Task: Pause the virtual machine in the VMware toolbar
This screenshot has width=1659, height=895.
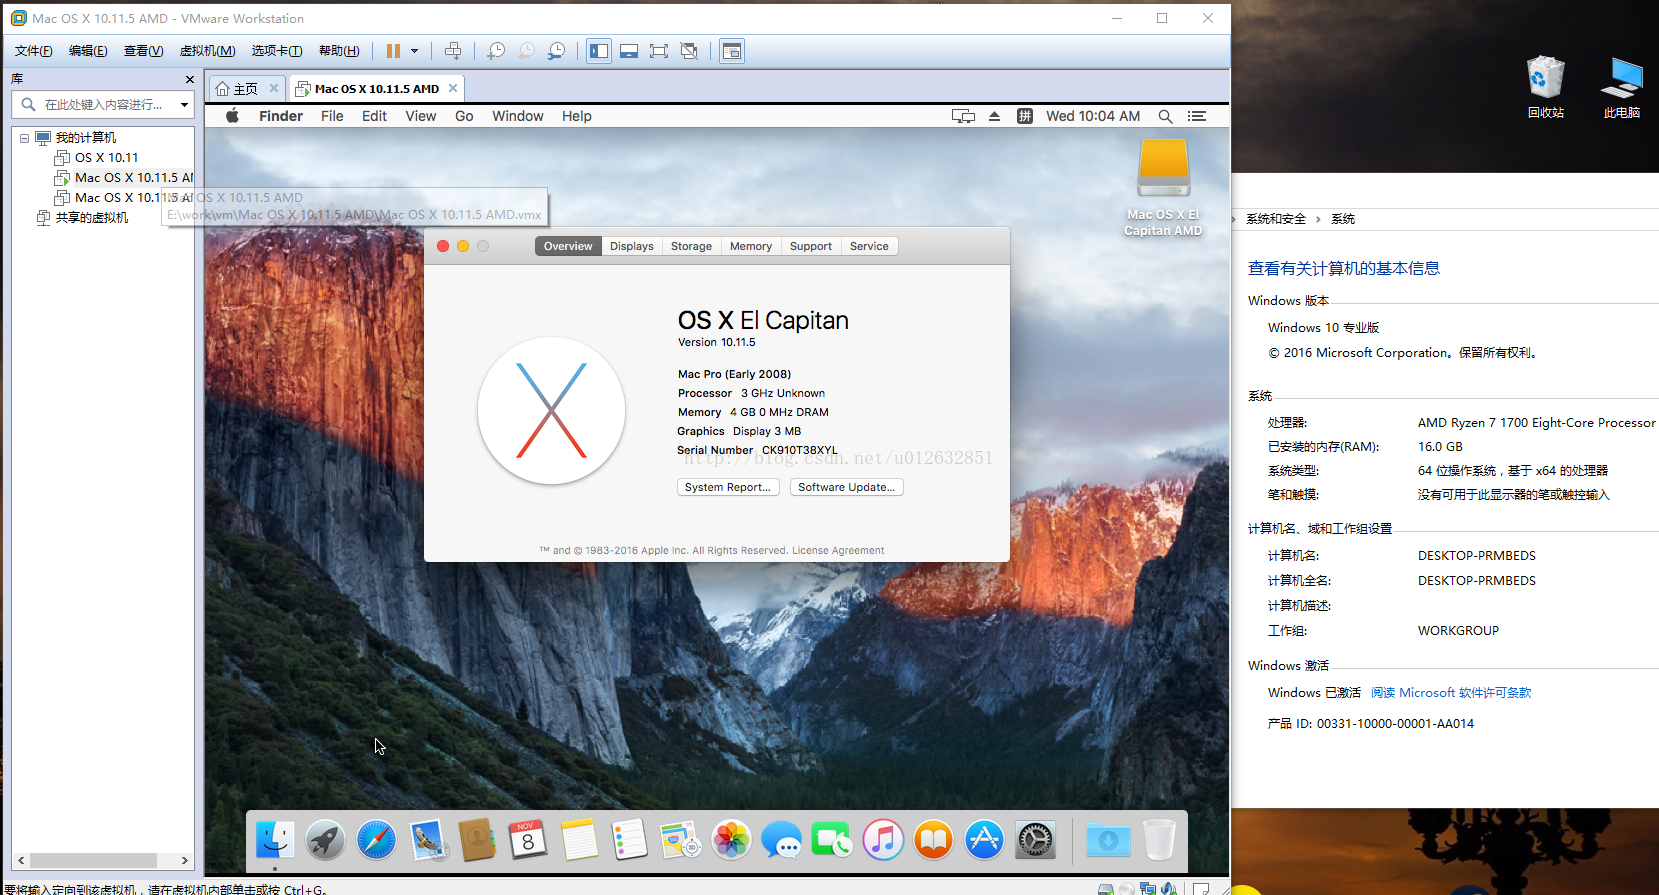Action: [394, 51]
